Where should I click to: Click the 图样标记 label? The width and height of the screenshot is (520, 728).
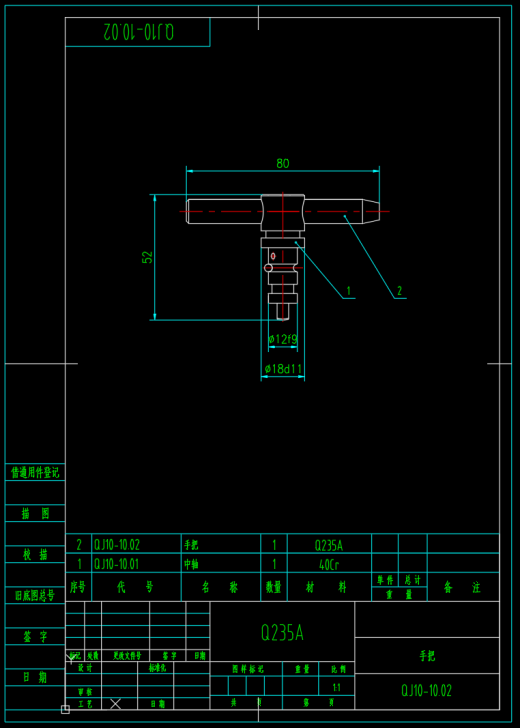248,669
